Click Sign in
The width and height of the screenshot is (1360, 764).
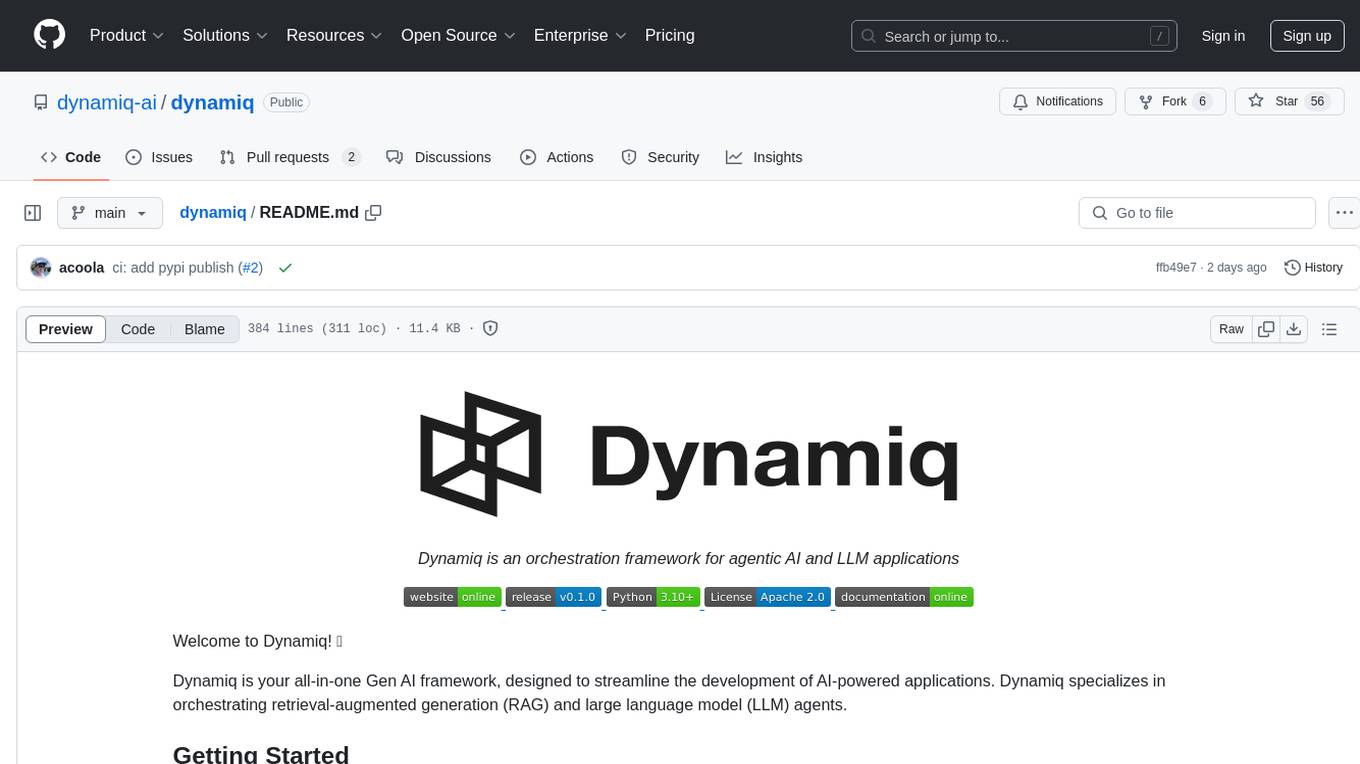[x=1223, y=35]
